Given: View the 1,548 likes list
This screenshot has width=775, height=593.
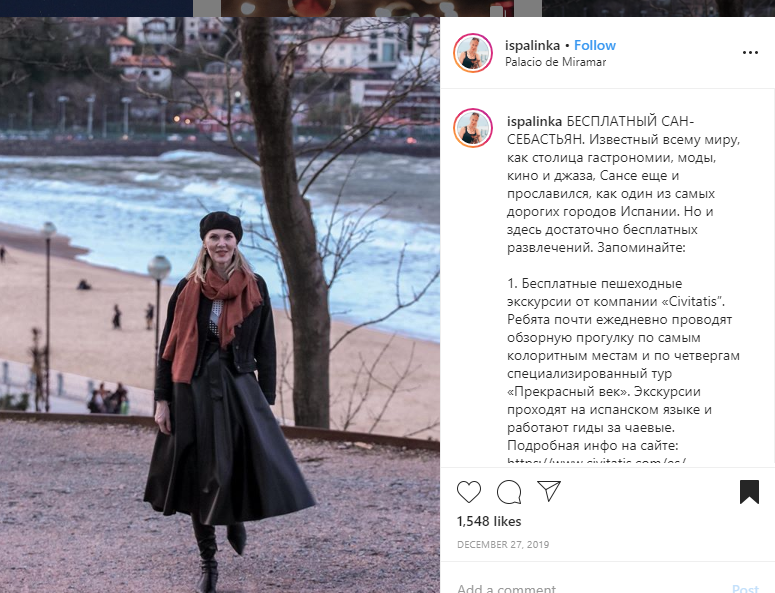Looking at the screenshot, I should pos(489,521).
